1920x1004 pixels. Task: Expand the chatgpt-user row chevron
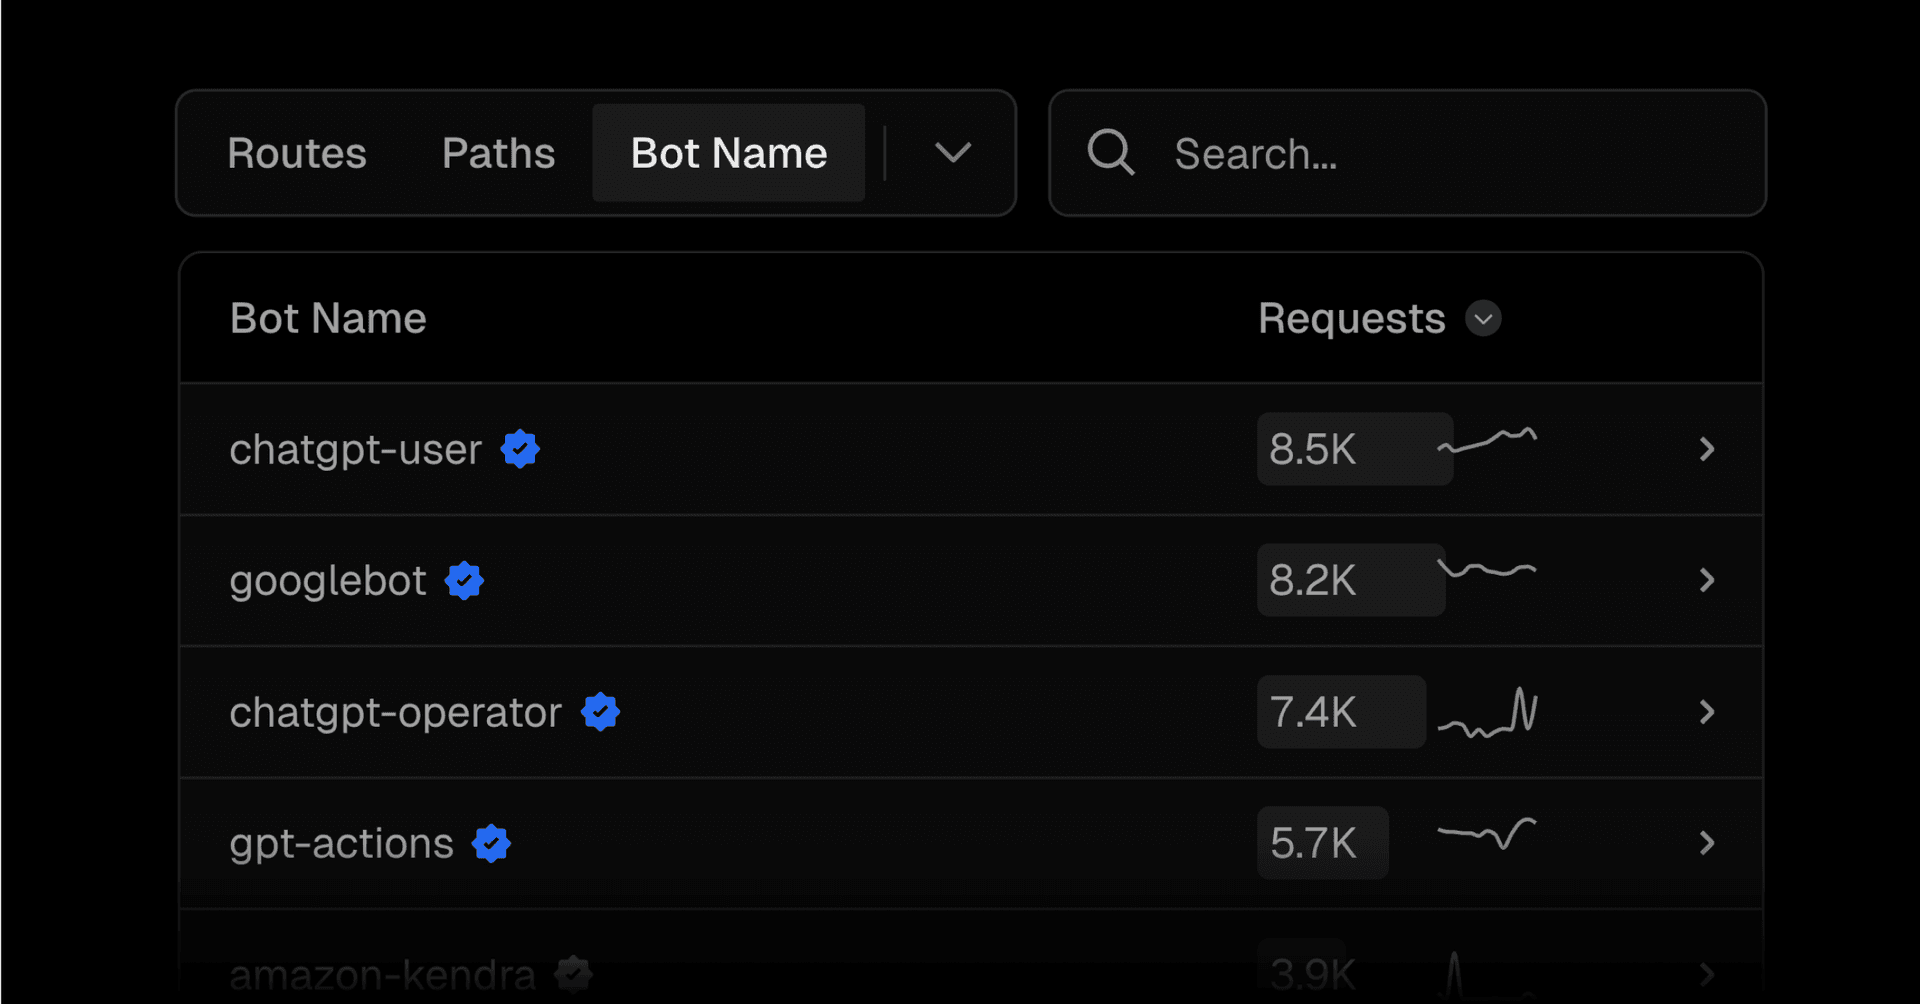(1707, 449)
